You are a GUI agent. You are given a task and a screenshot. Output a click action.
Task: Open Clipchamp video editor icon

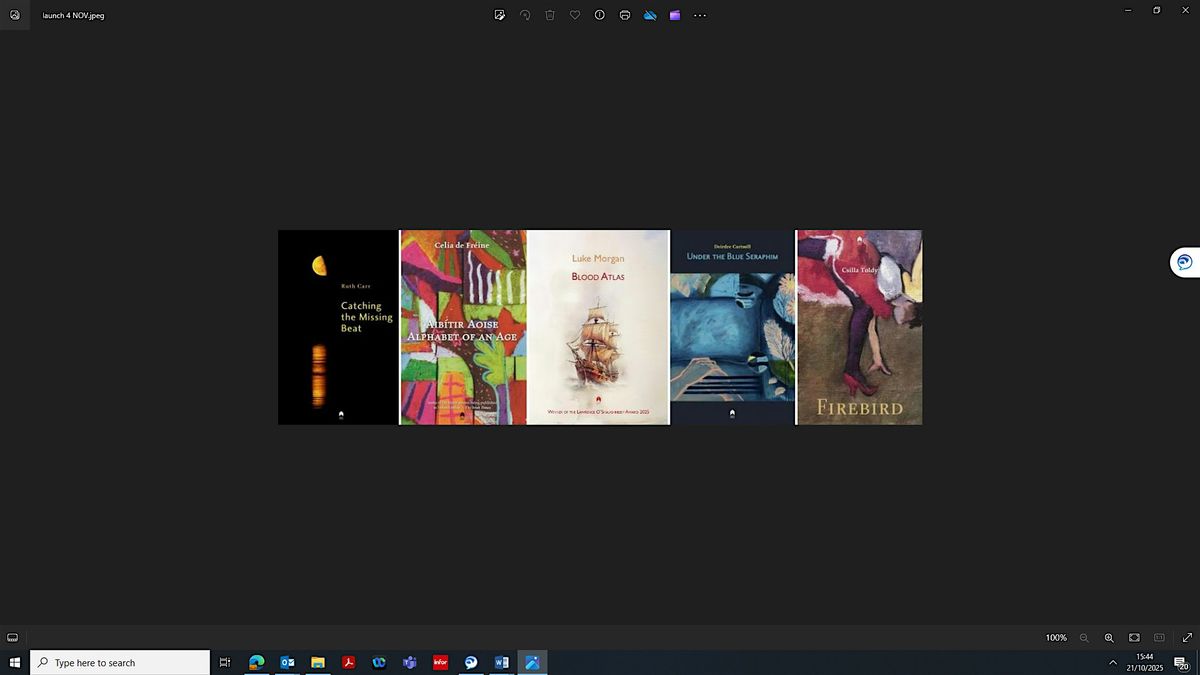(x=675, y=15)
